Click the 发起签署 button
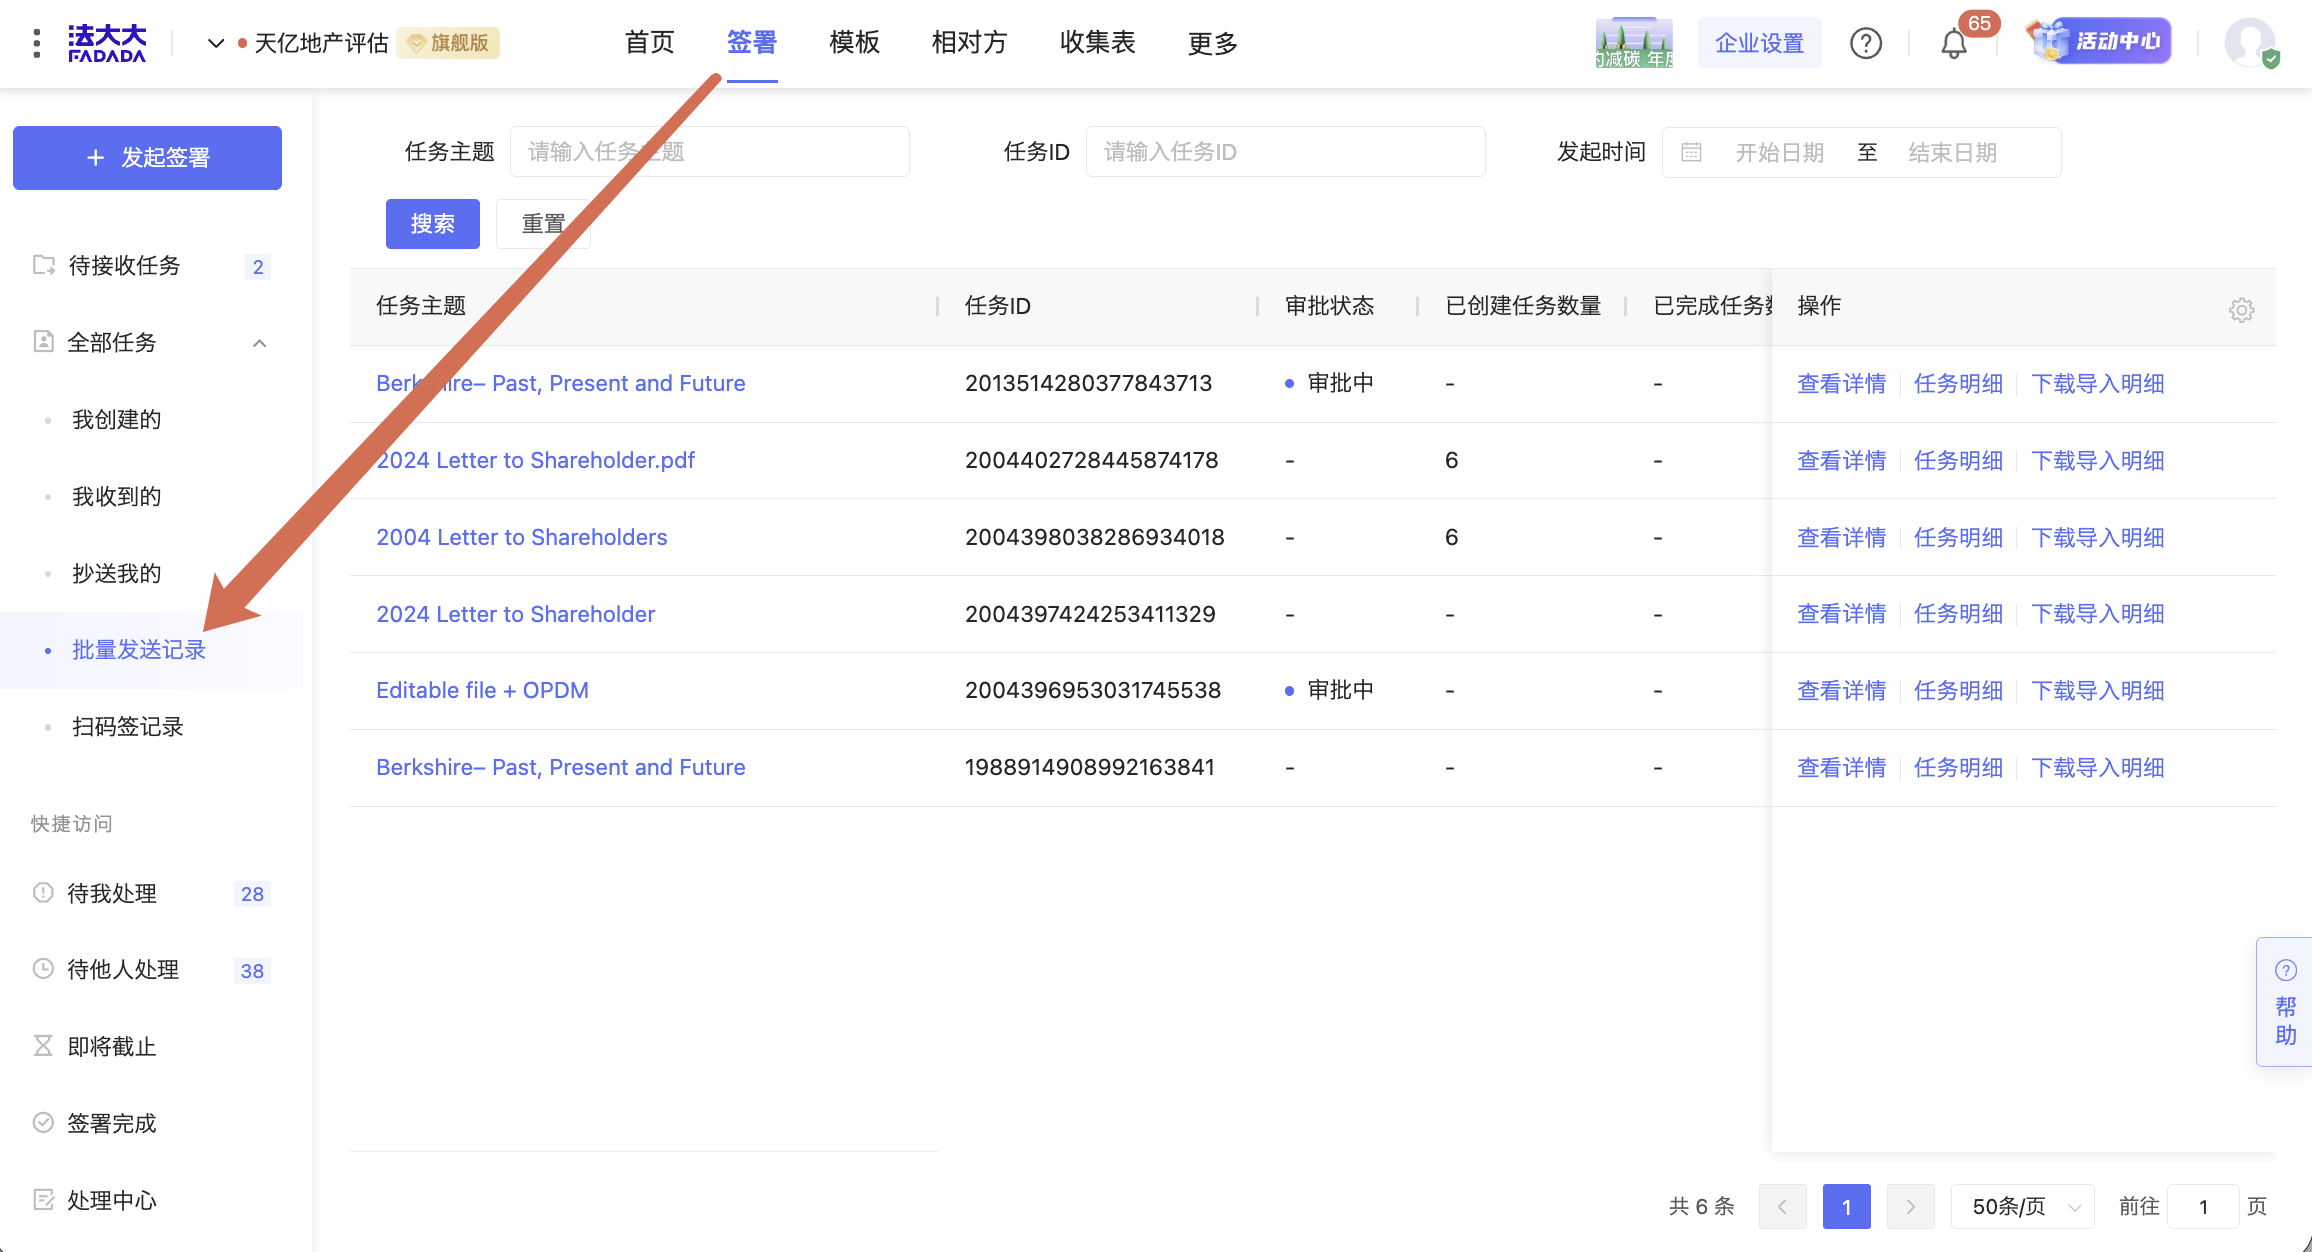 (147, 157)
